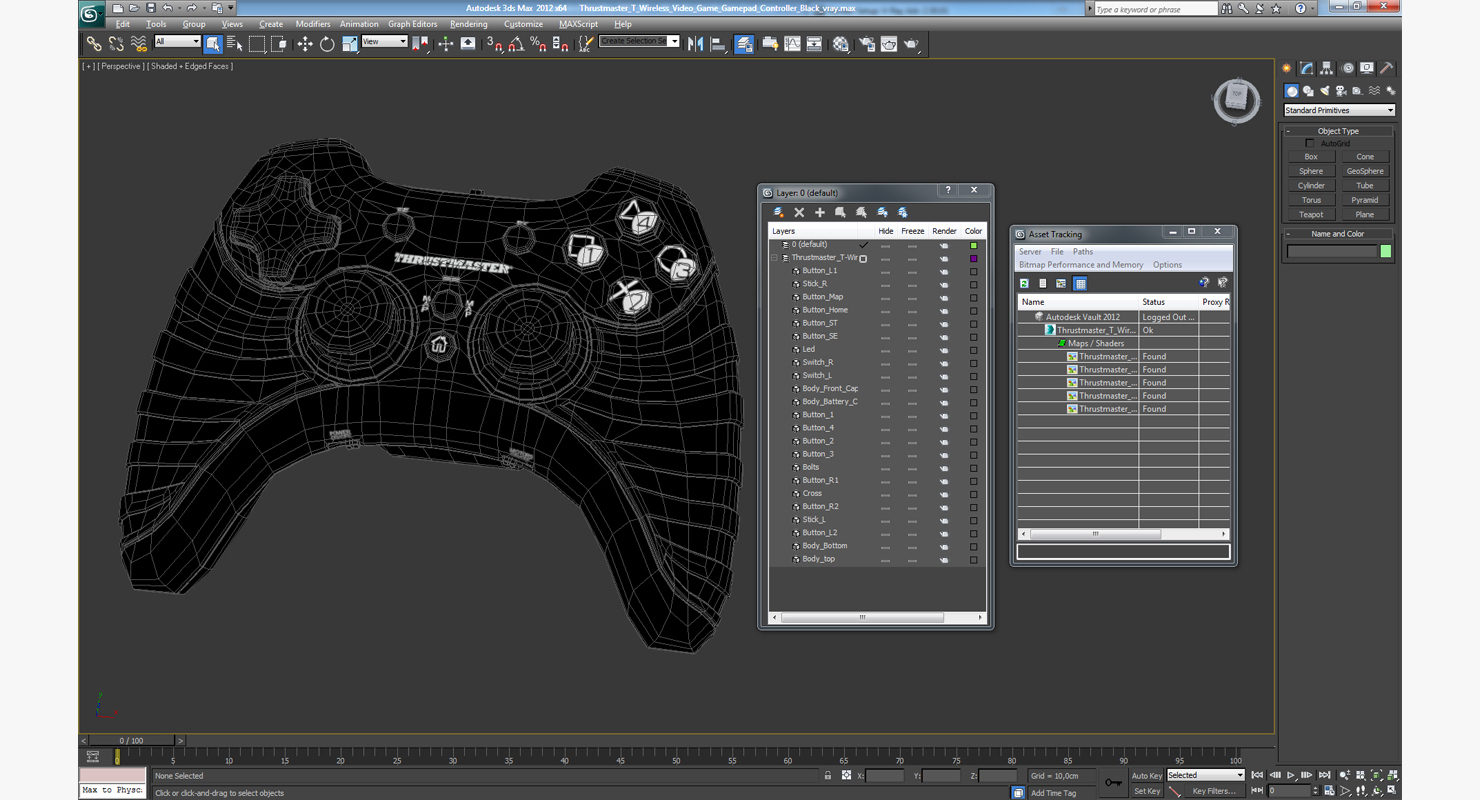
Task: Activate the Select and Scale tool
Action: point(349,44)
